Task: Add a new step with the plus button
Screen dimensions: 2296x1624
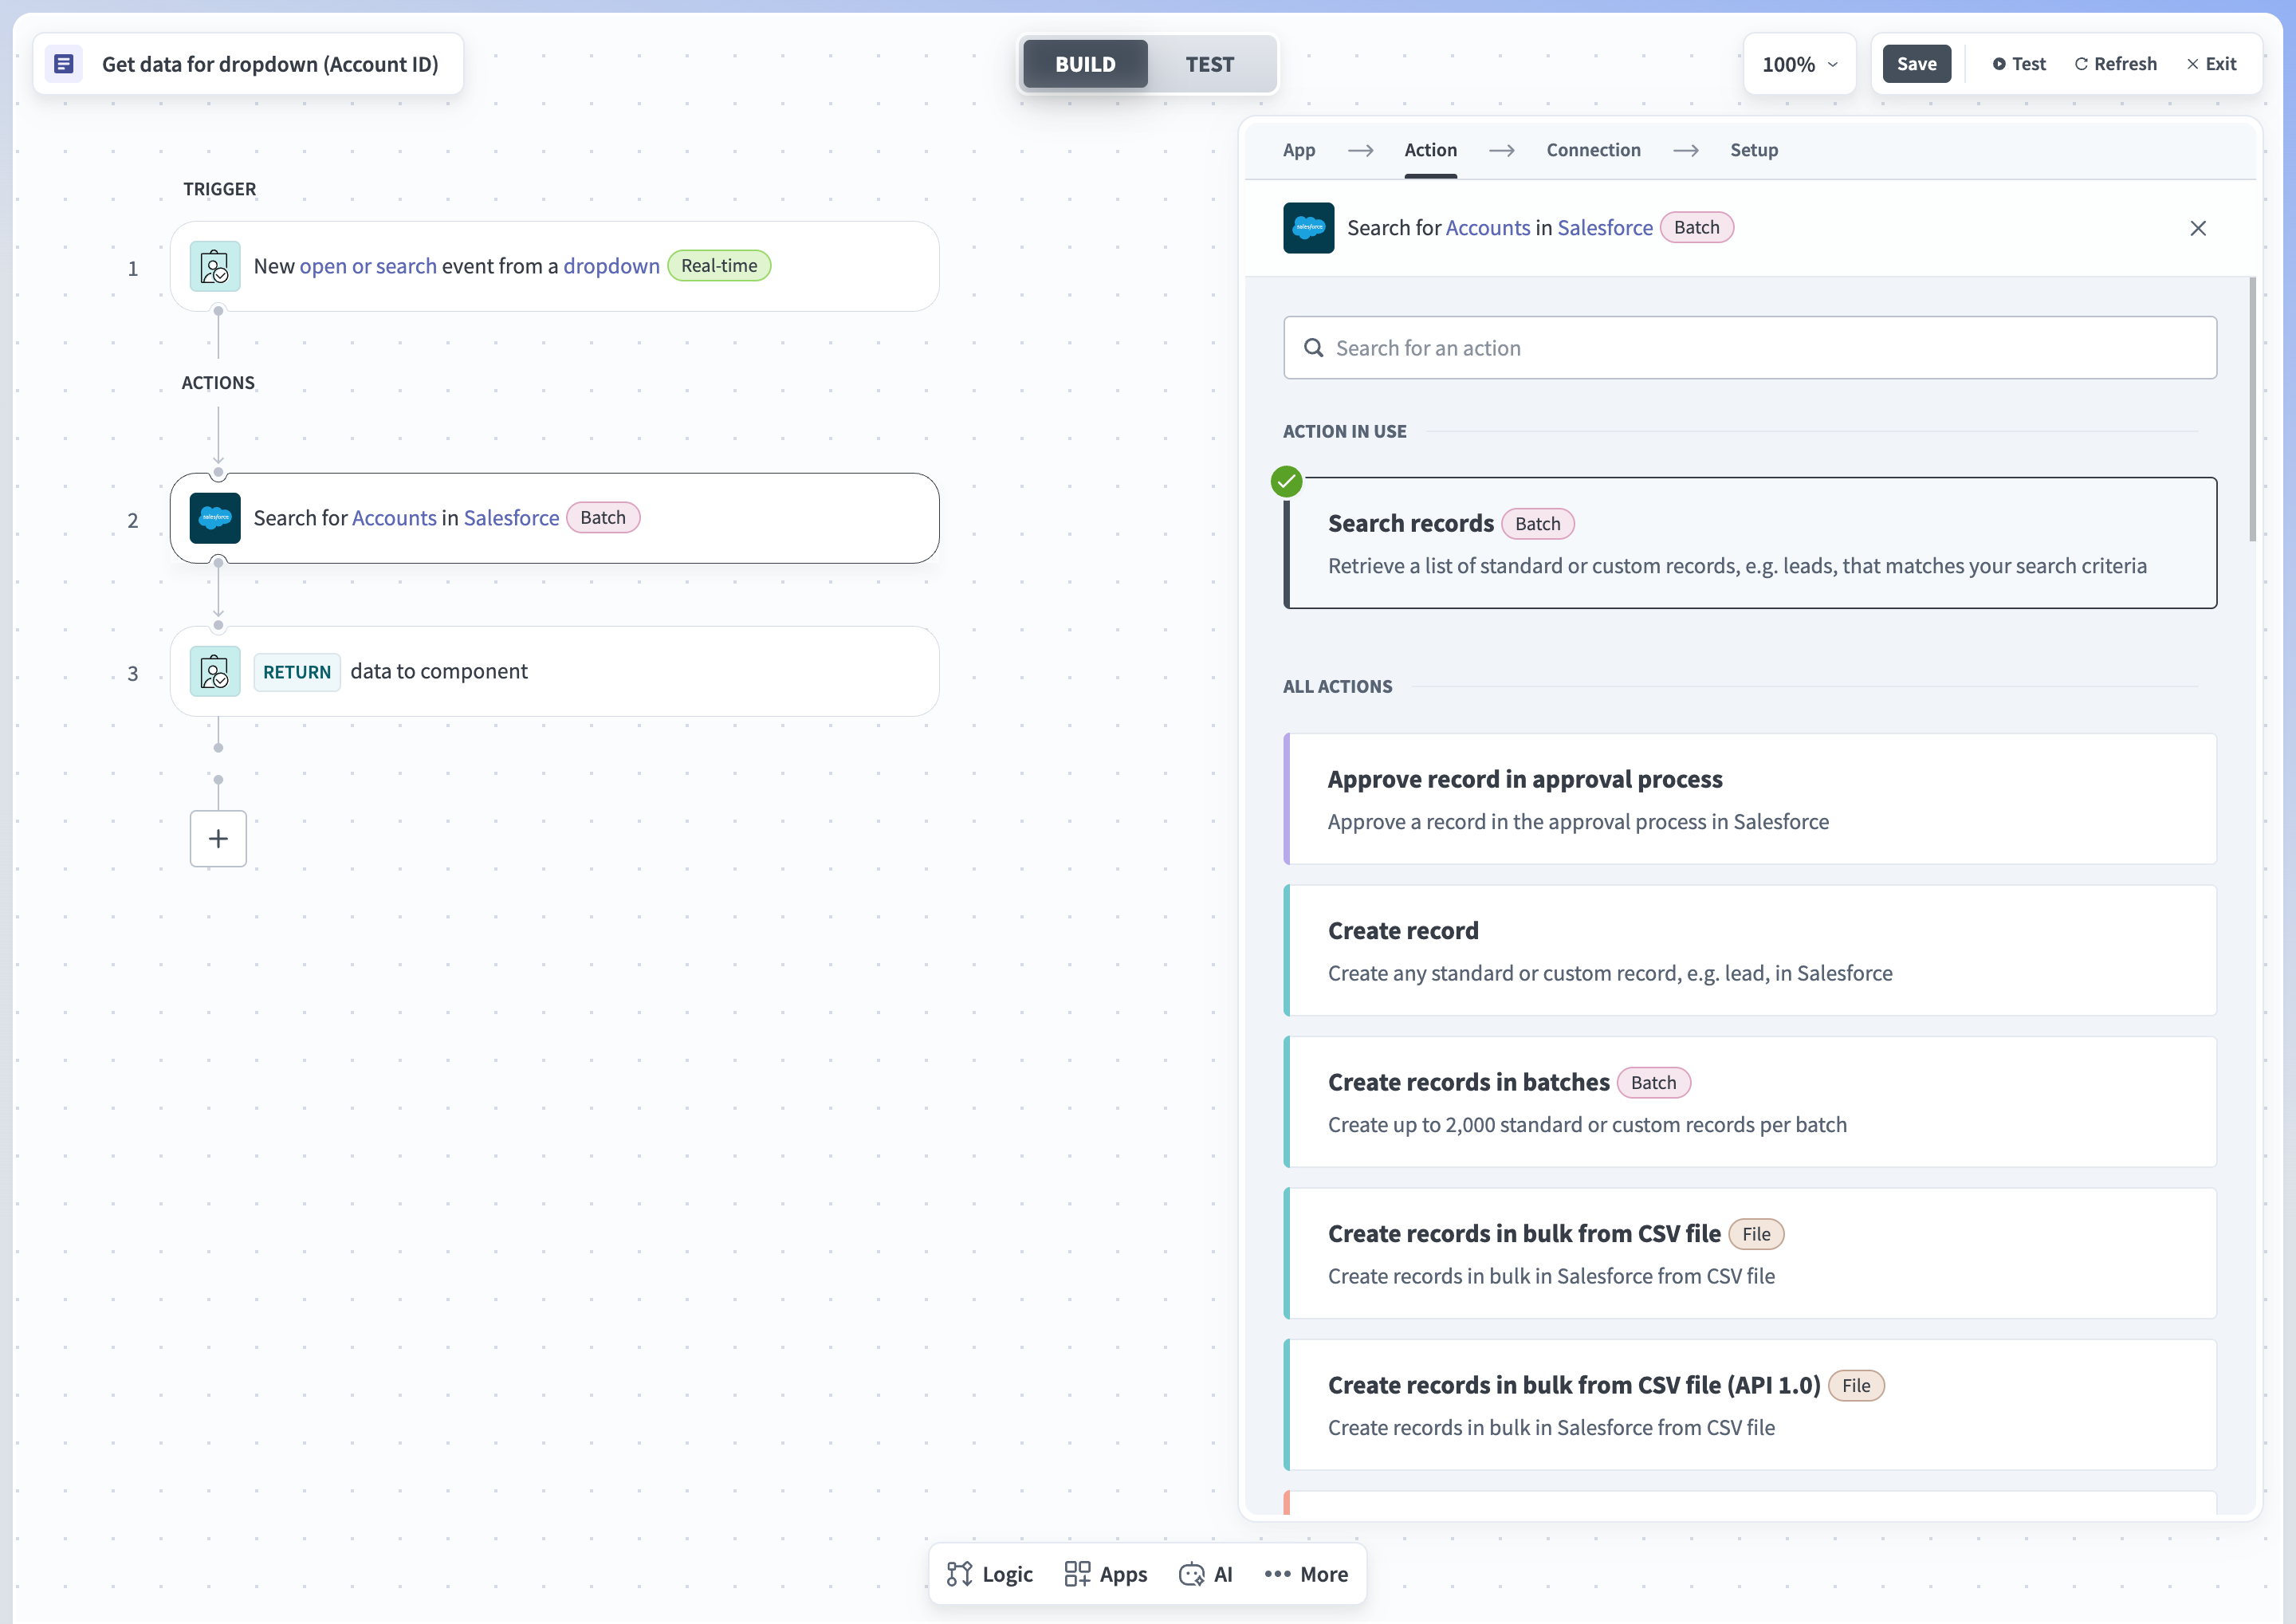Action: [x=218, y=838]
